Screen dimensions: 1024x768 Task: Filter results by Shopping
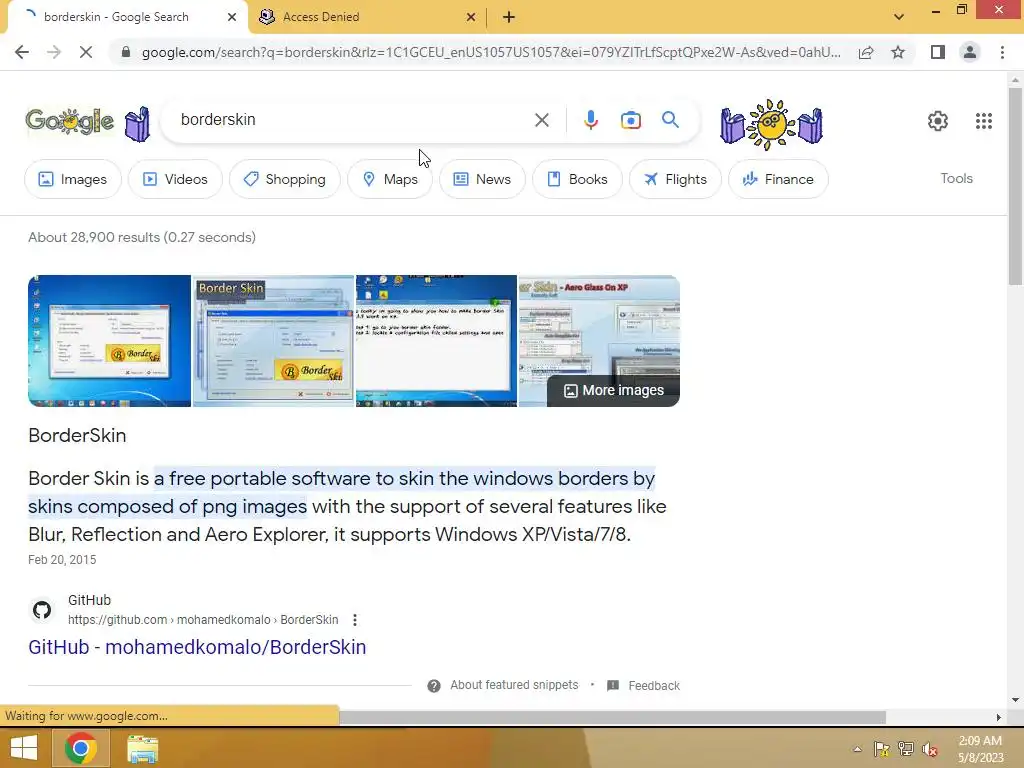coord(284,179)
